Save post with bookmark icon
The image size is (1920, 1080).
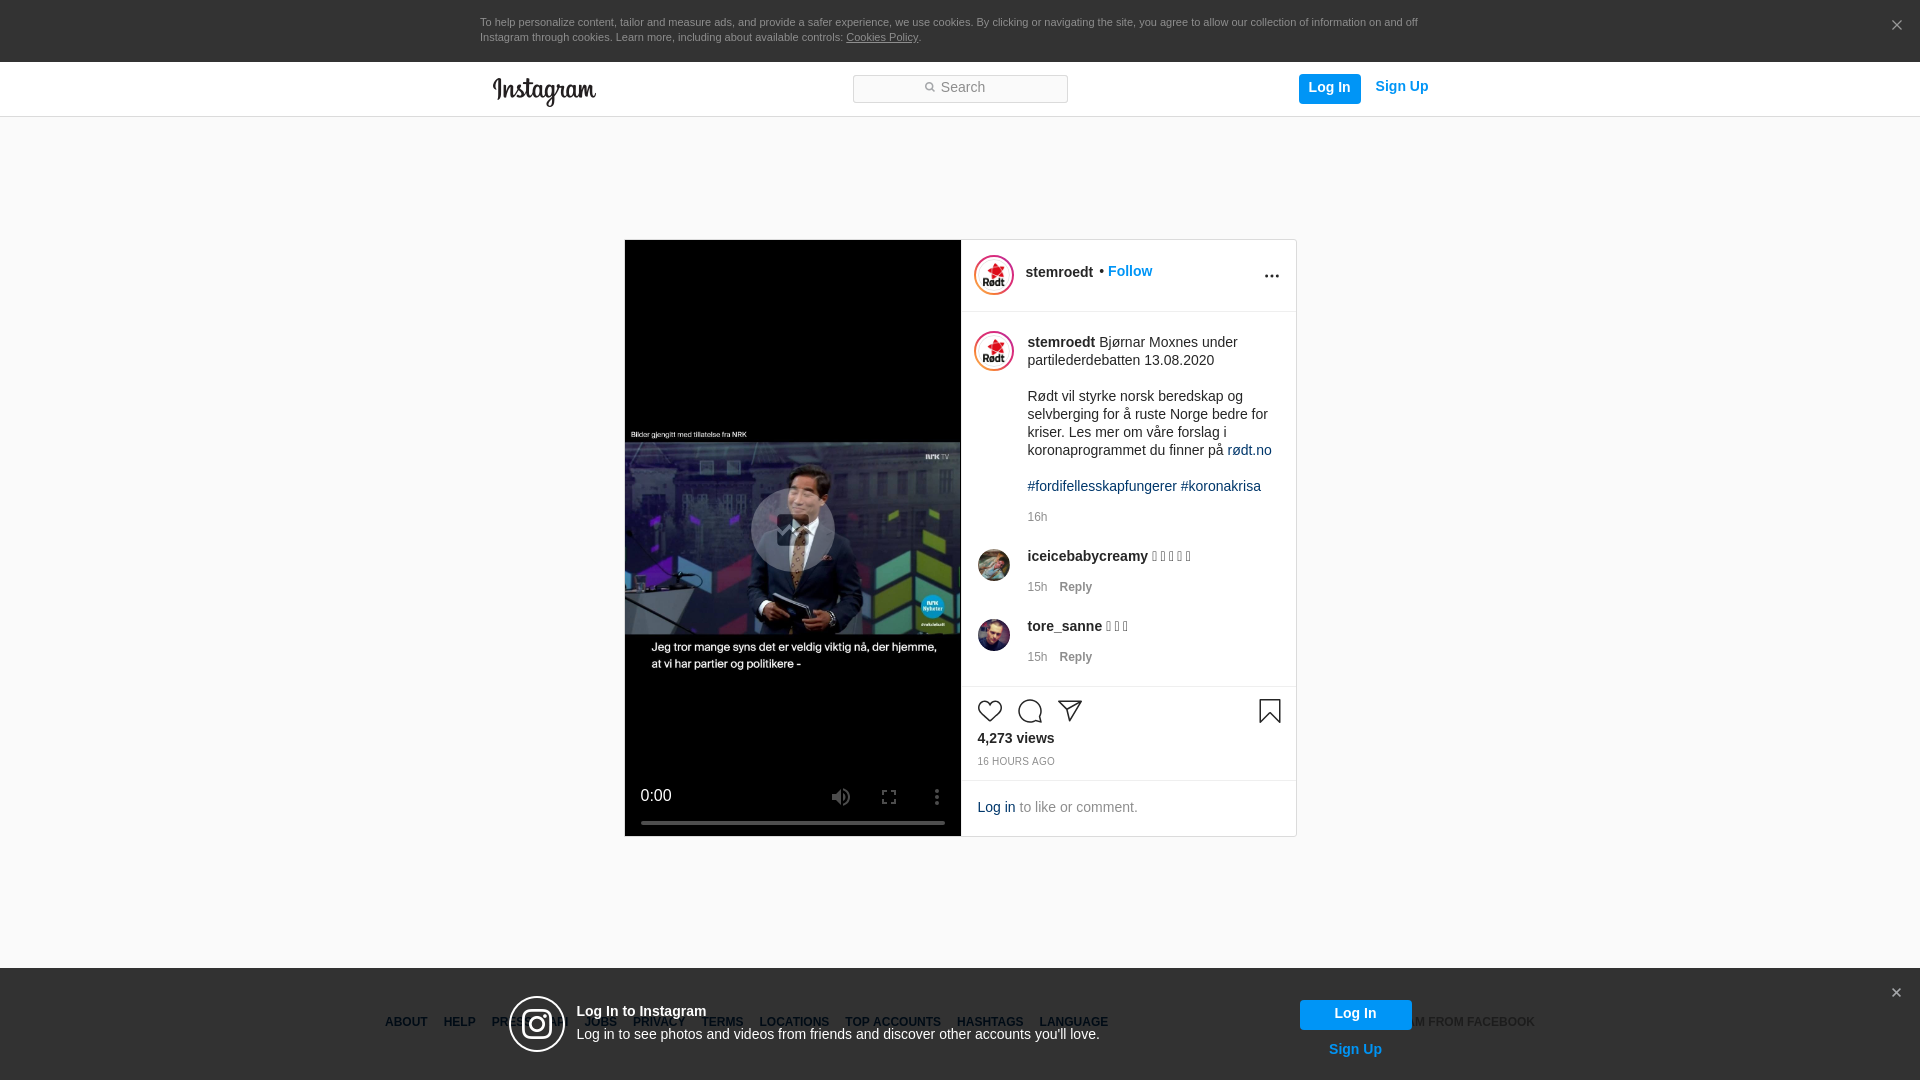pyautogui.click(x=1269, y=711)
